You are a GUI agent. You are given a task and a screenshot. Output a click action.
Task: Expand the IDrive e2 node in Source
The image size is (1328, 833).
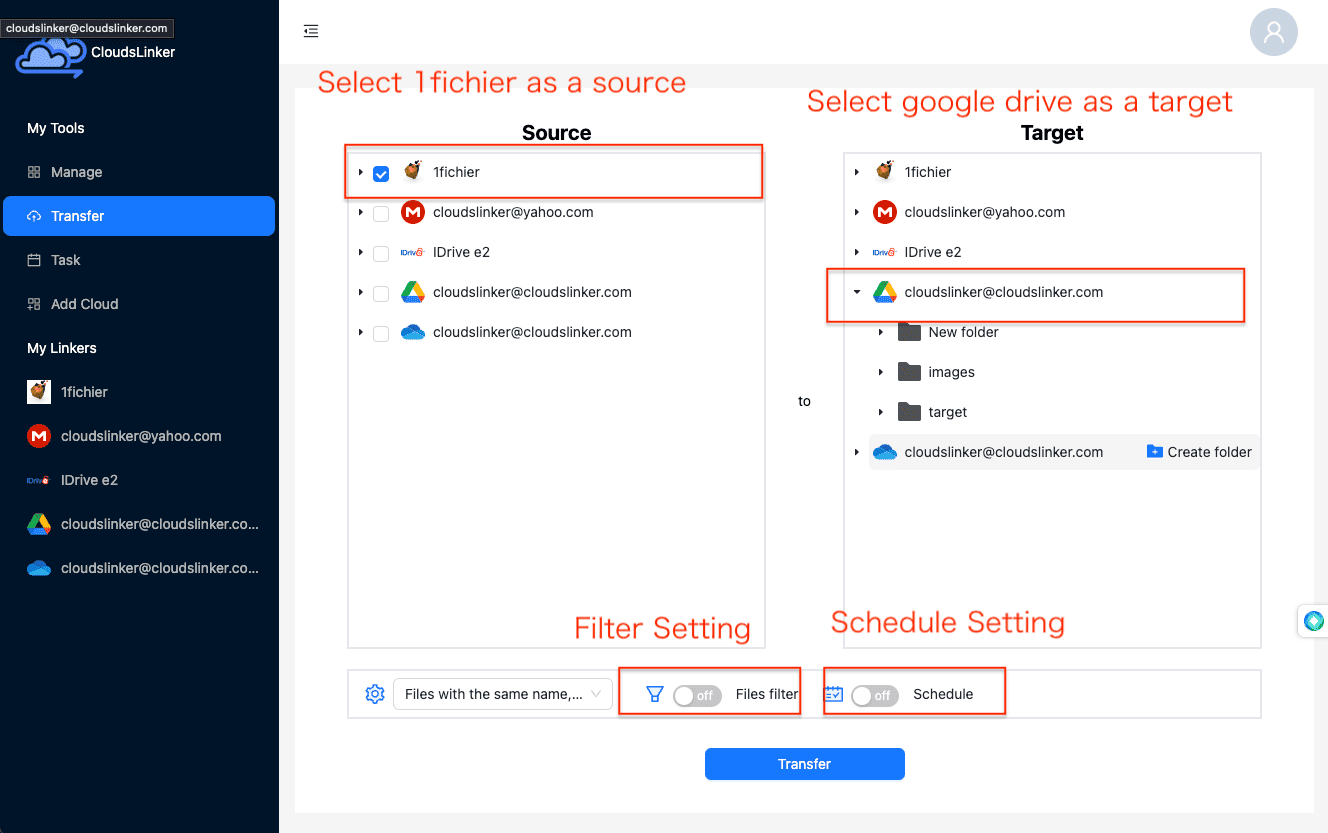click(x=360, y=252)
